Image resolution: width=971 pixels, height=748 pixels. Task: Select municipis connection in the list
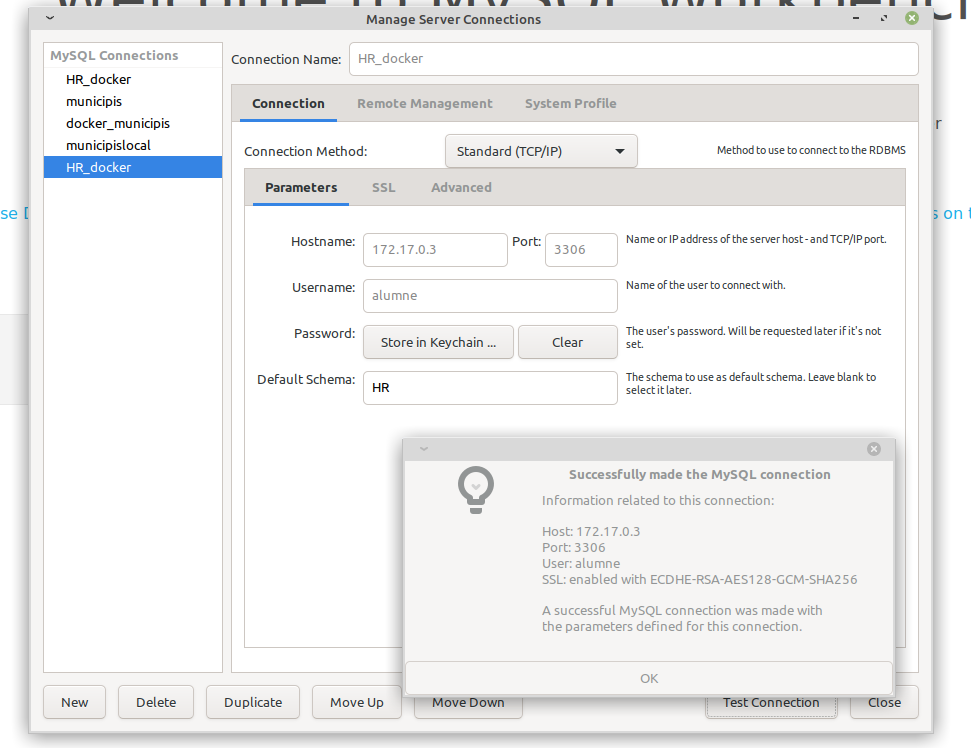pyautogui.click(x=94, y=101)
